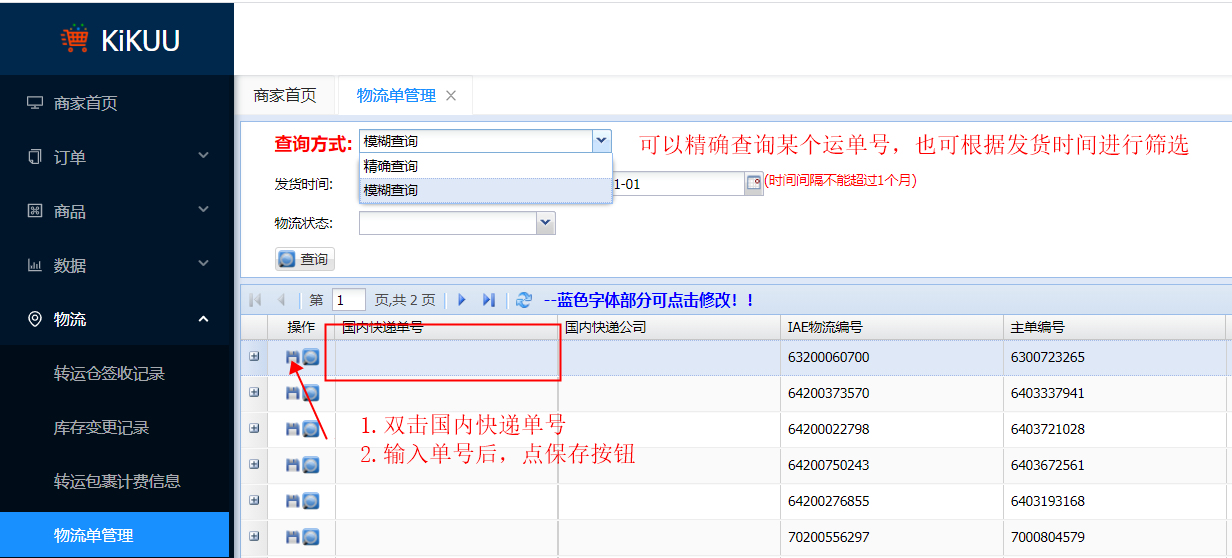
Task: Click the monitor icon beside 商家首页
Action: [x=35, y=103]
